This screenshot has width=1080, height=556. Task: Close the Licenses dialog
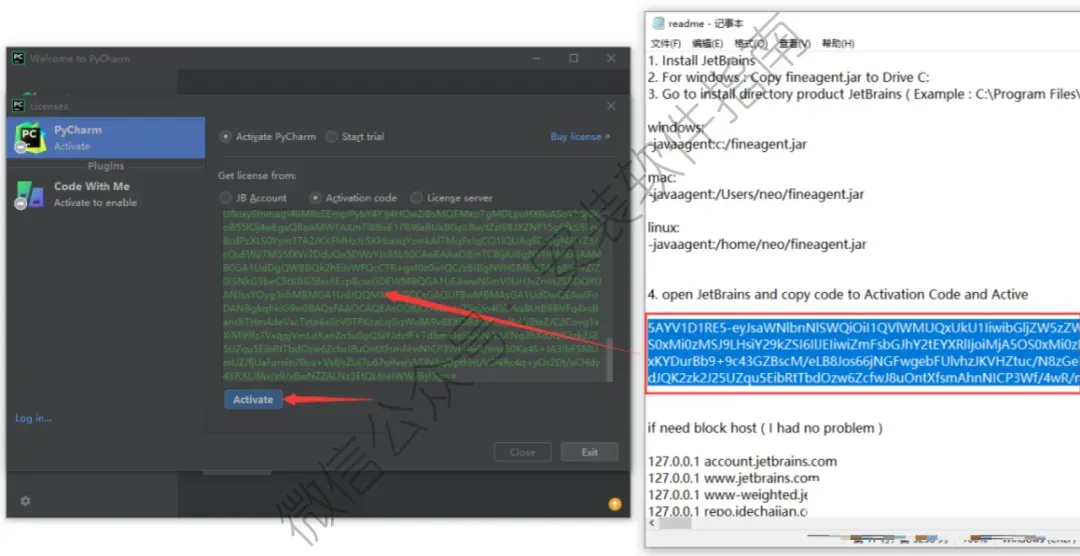point(610,106)
